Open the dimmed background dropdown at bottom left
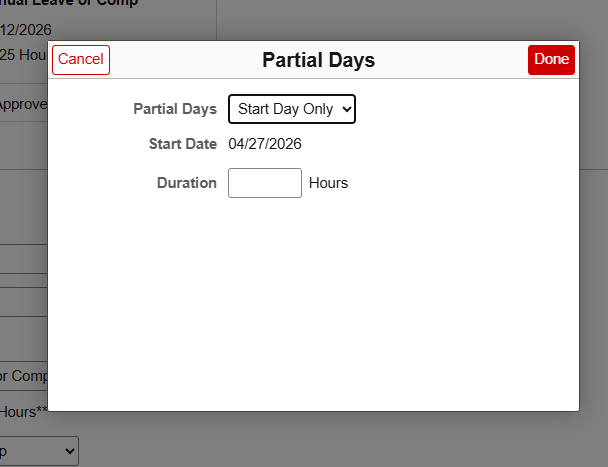Viewport: 608px width, 467px height. (x=39, y=451)
